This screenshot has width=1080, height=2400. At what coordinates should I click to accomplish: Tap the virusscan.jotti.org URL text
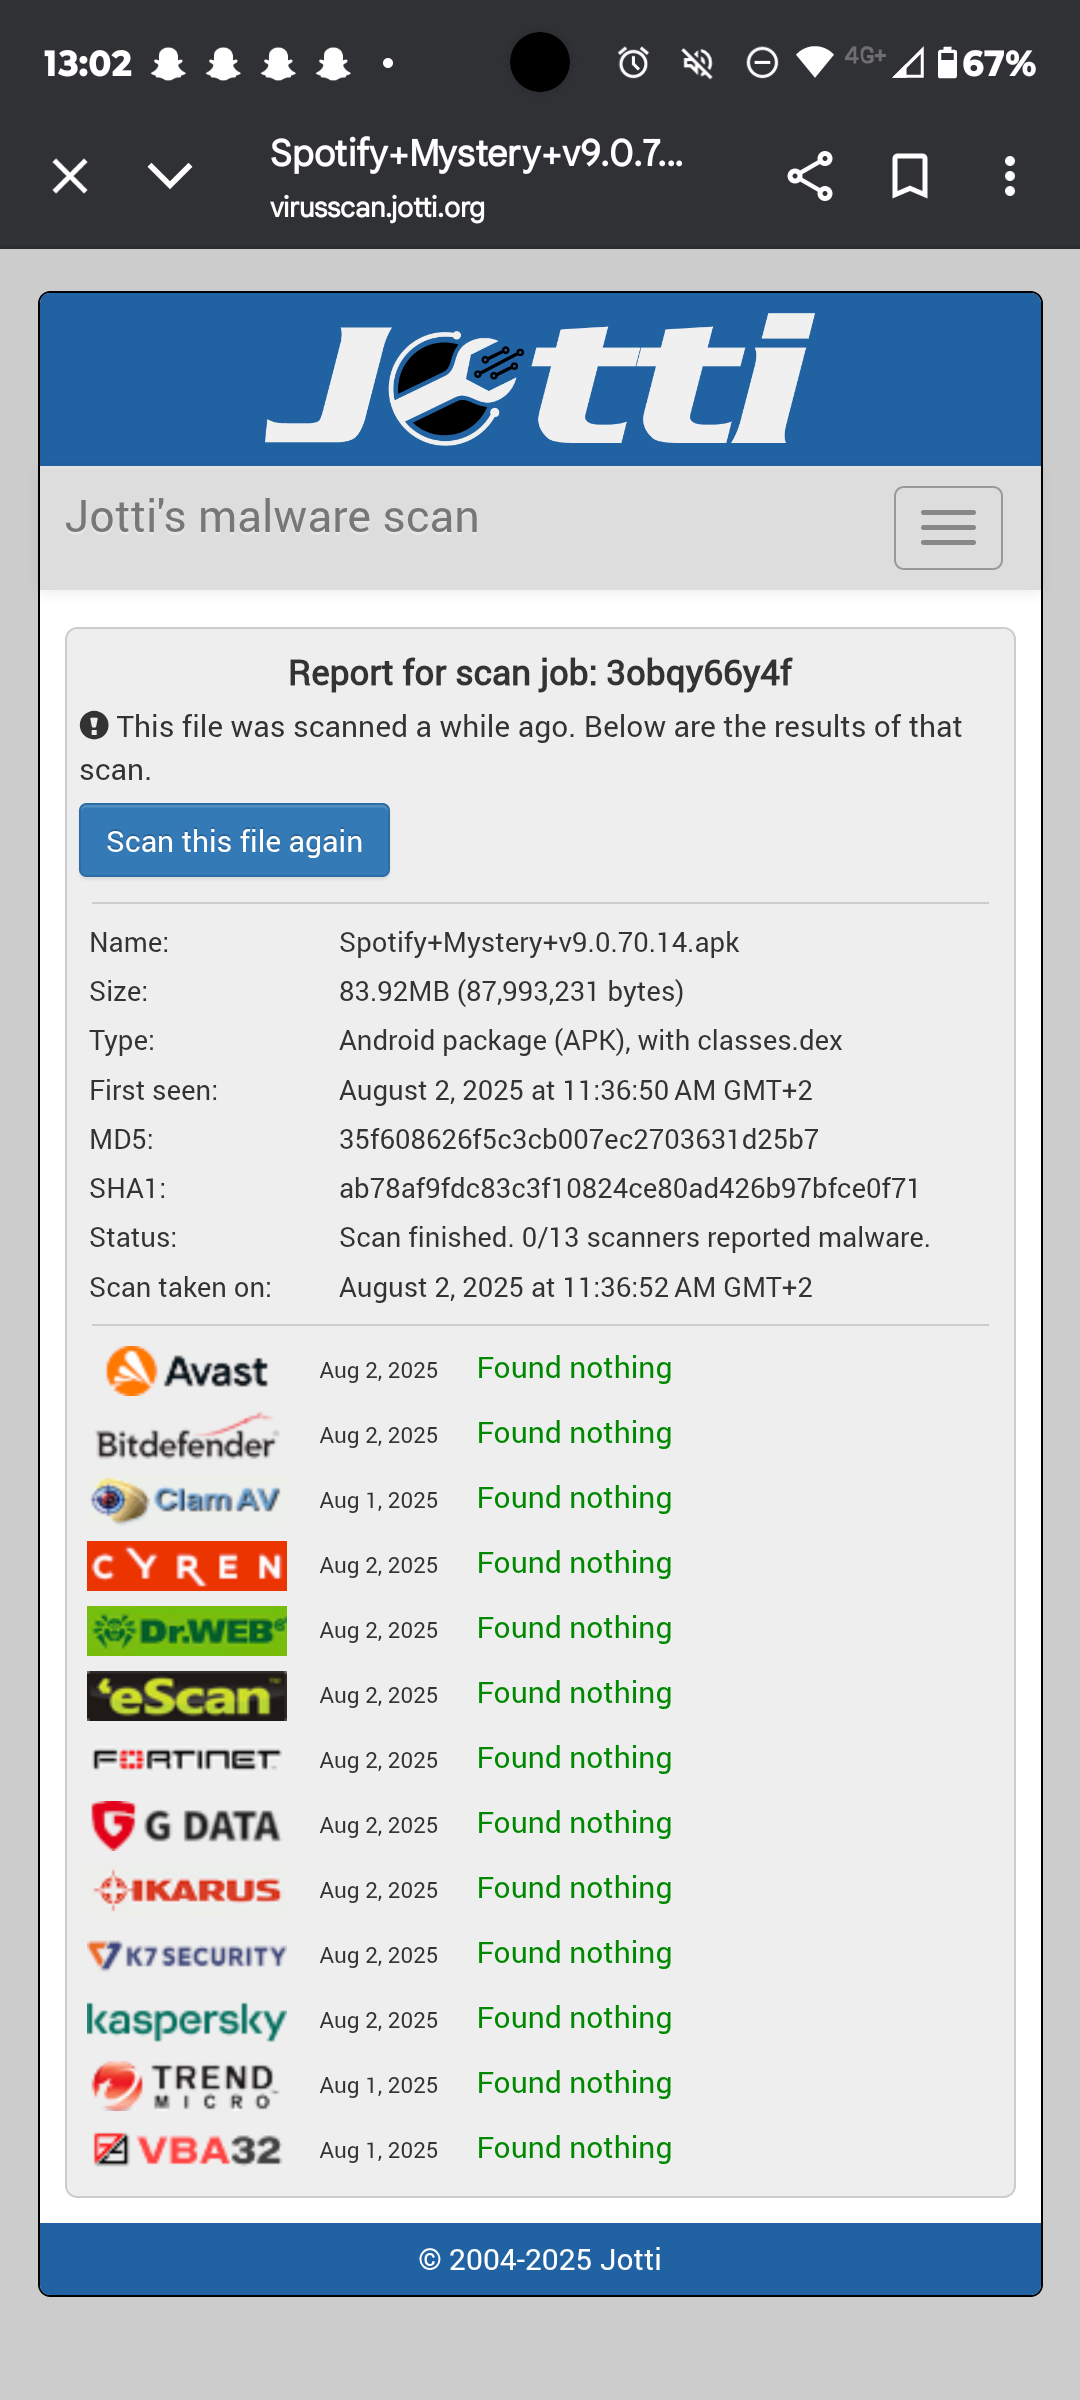point(377,208)
